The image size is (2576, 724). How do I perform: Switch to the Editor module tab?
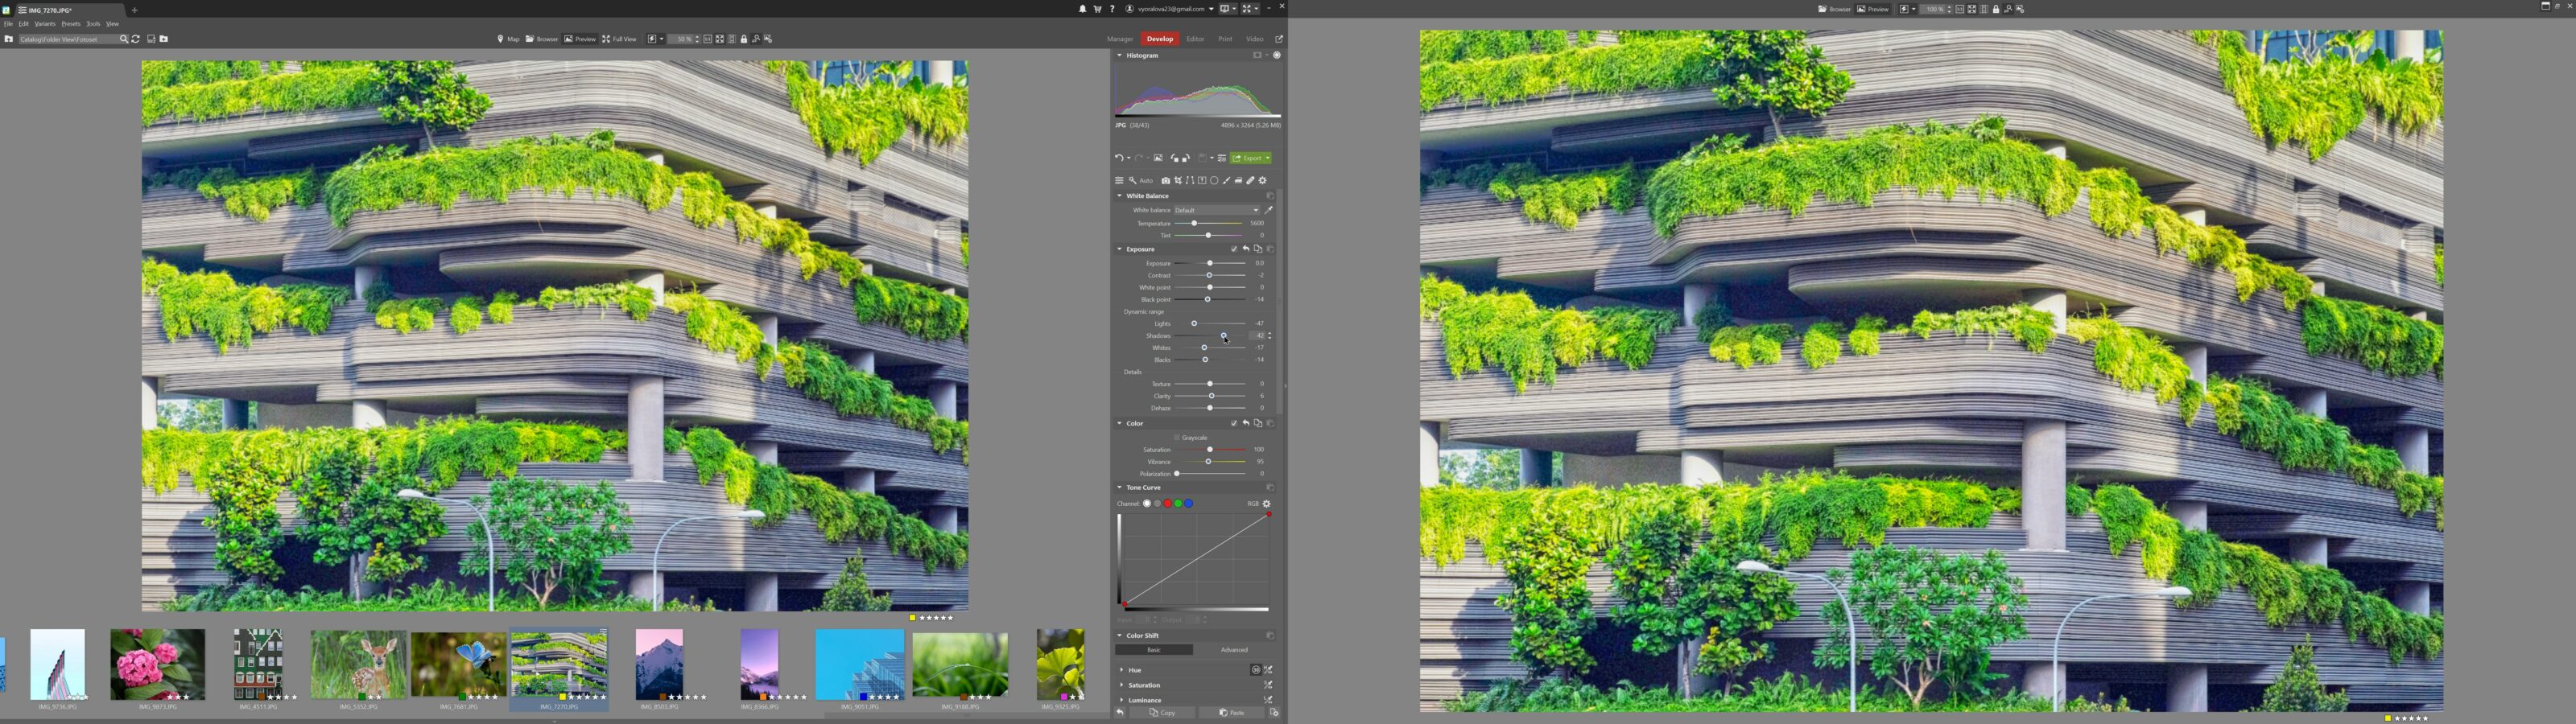point(1195,39)
